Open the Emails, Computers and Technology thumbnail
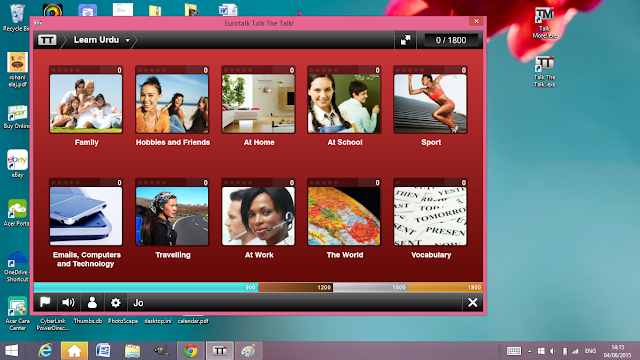 tap(86, 216)
